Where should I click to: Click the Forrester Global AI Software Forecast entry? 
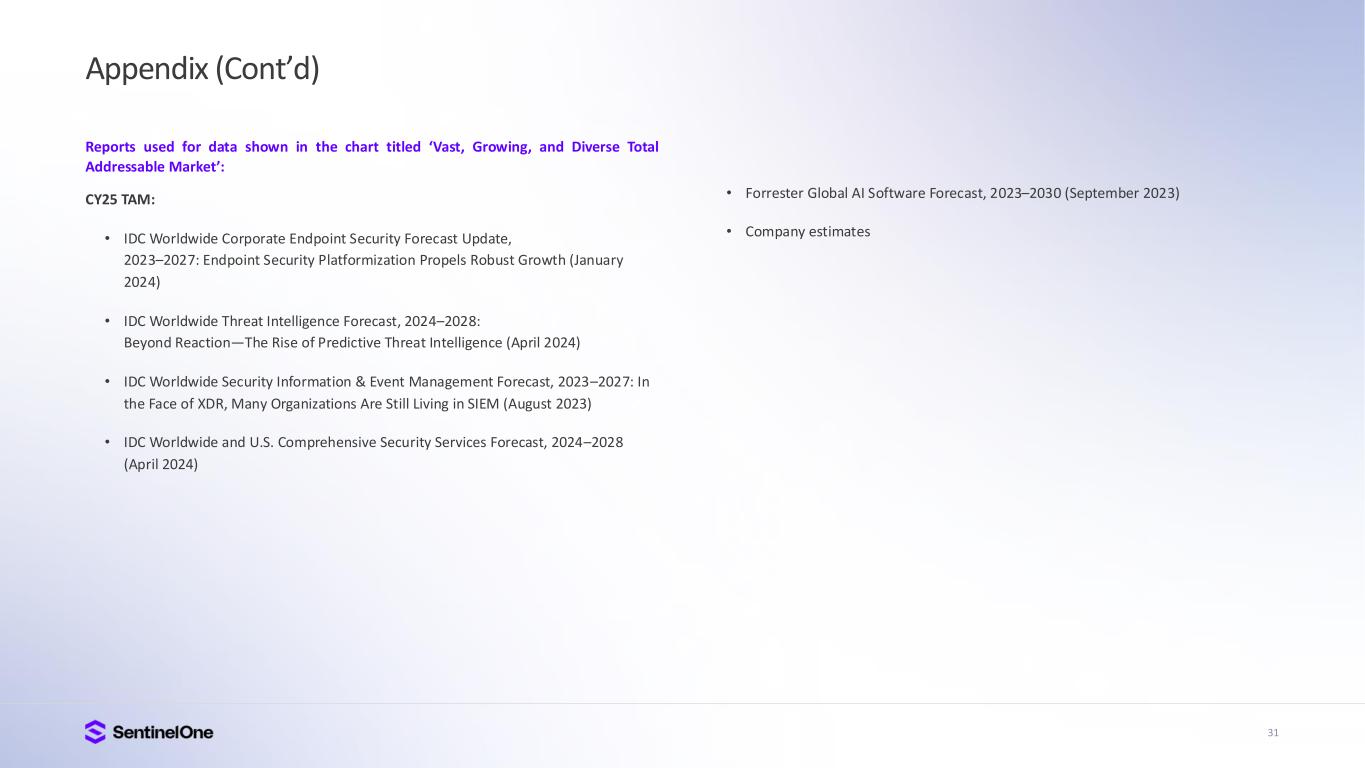pyautogui.click(x=962, y=193)
